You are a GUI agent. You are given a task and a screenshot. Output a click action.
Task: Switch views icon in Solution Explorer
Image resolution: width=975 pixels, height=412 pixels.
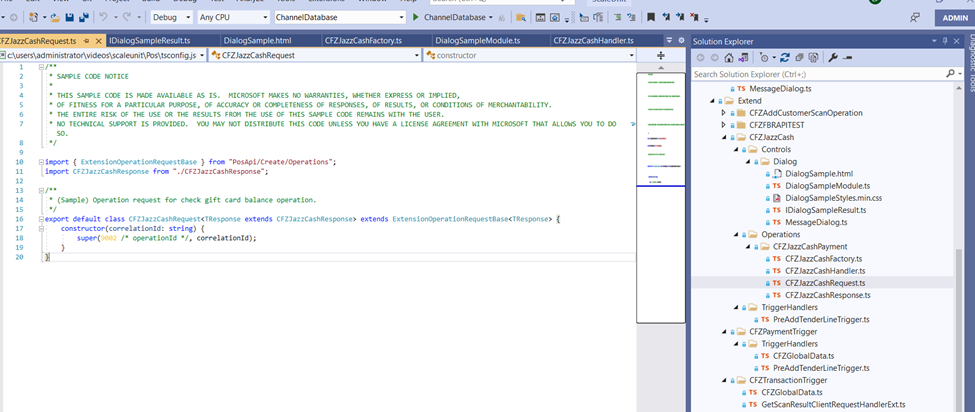click(x=742, y=58)
